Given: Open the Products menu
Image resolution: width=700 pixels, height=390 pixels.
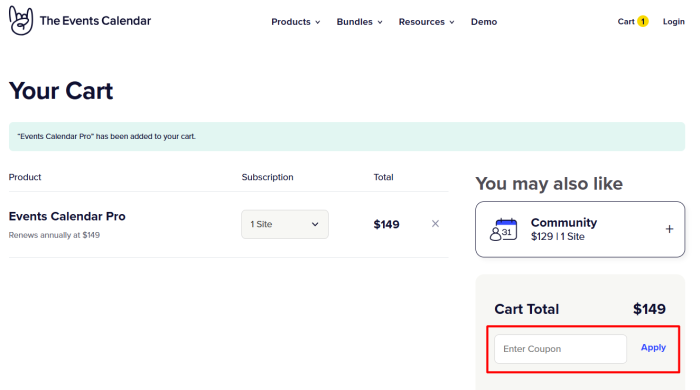Looking at the screenshot, I should 296,22.
